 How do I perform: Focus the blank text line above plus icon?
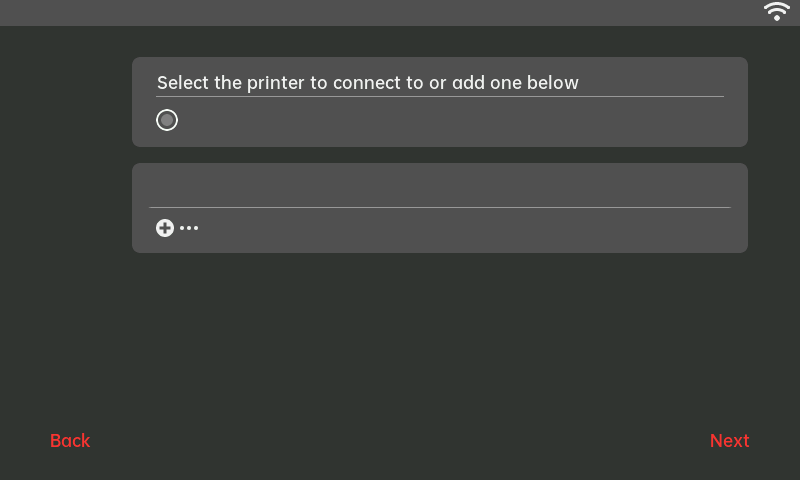point(440,188)
